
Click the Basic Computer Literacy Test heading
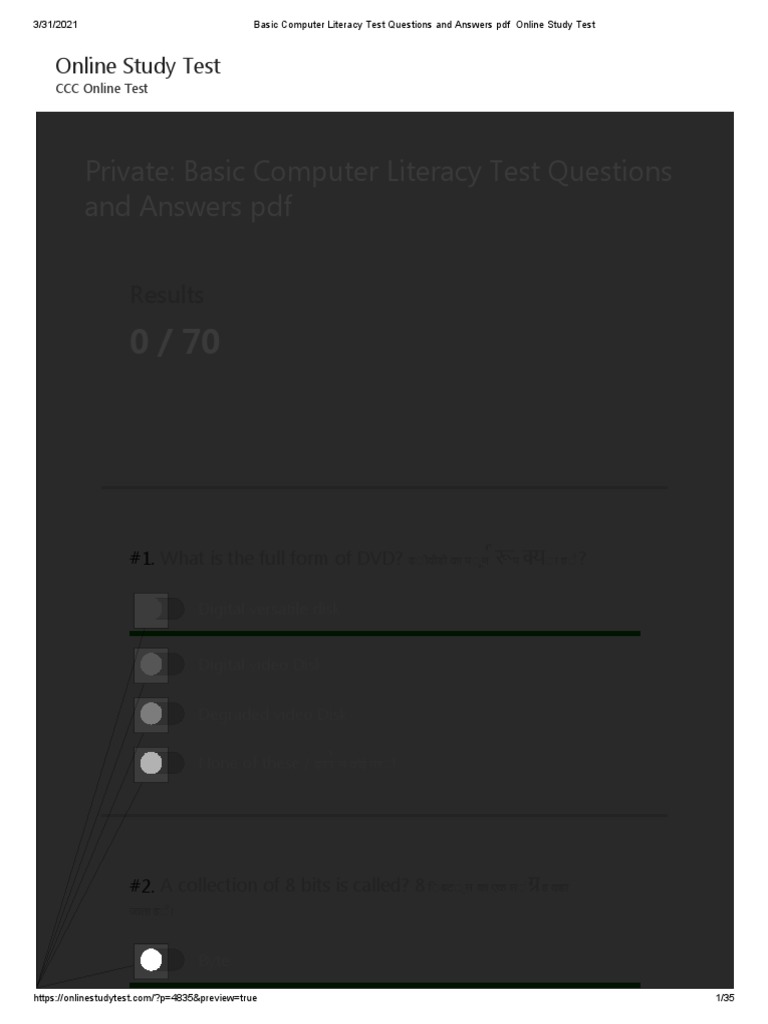(378, 190)
